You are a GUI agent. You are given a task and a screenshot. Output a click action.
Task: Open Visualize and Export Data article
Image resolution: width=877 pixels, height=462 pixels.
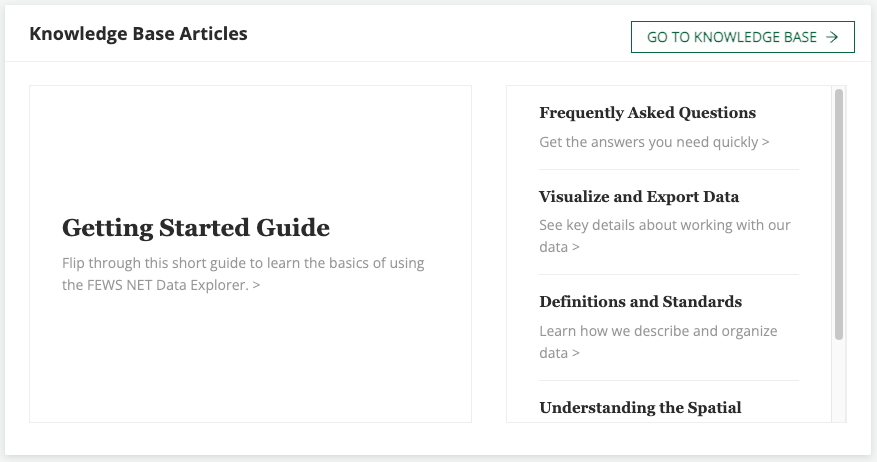(639, 197)
